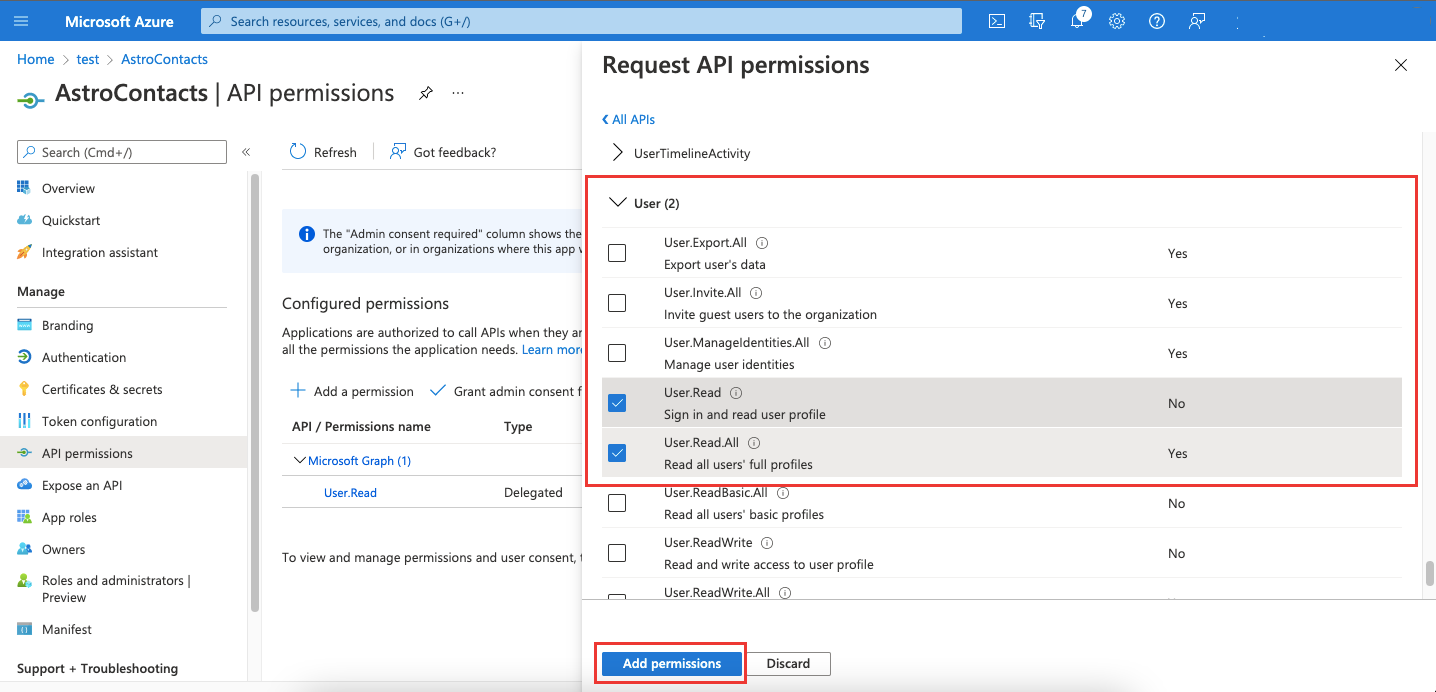Check the User.ReadBasic.All checkbox
Image resolution: width=1436 pixels, height=692 pixels.
tap(617, 503)
